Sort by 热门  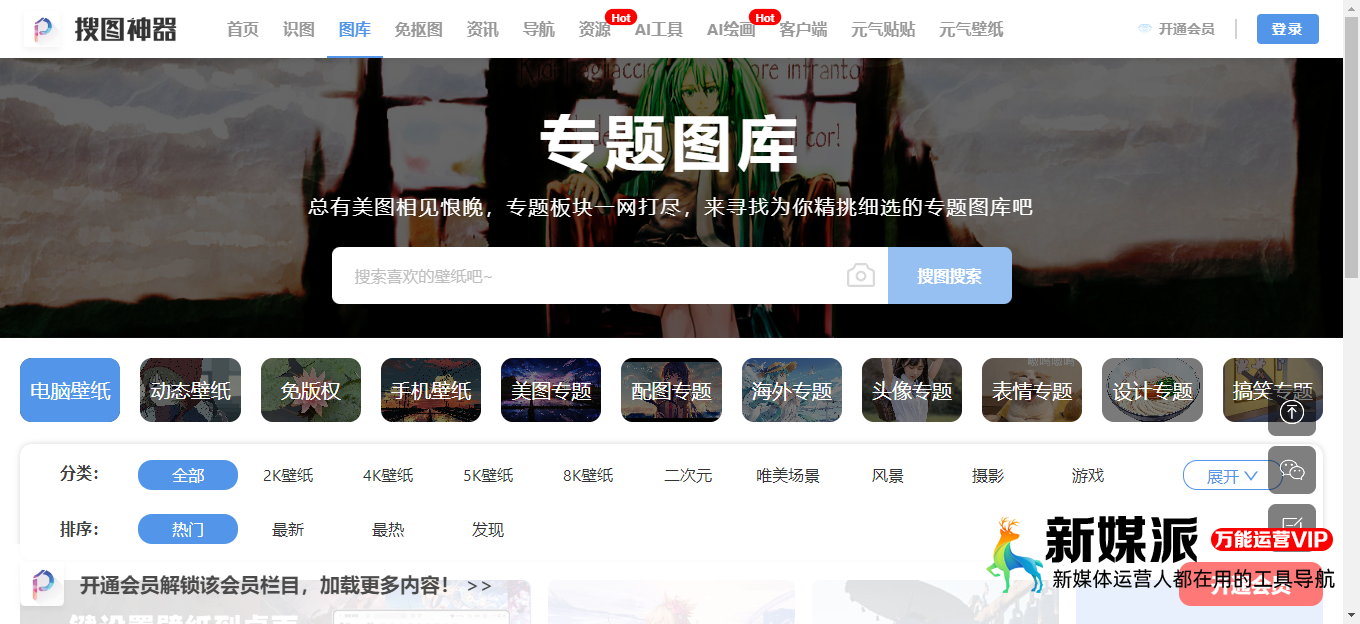click(x=188, y=529)
